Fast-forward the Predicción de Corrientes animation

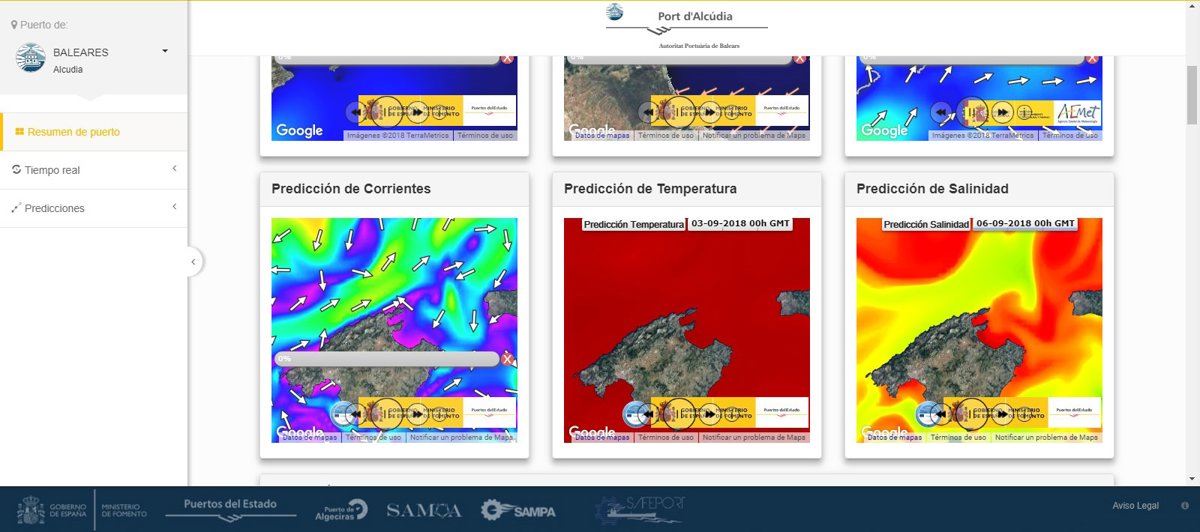(417, 413)
